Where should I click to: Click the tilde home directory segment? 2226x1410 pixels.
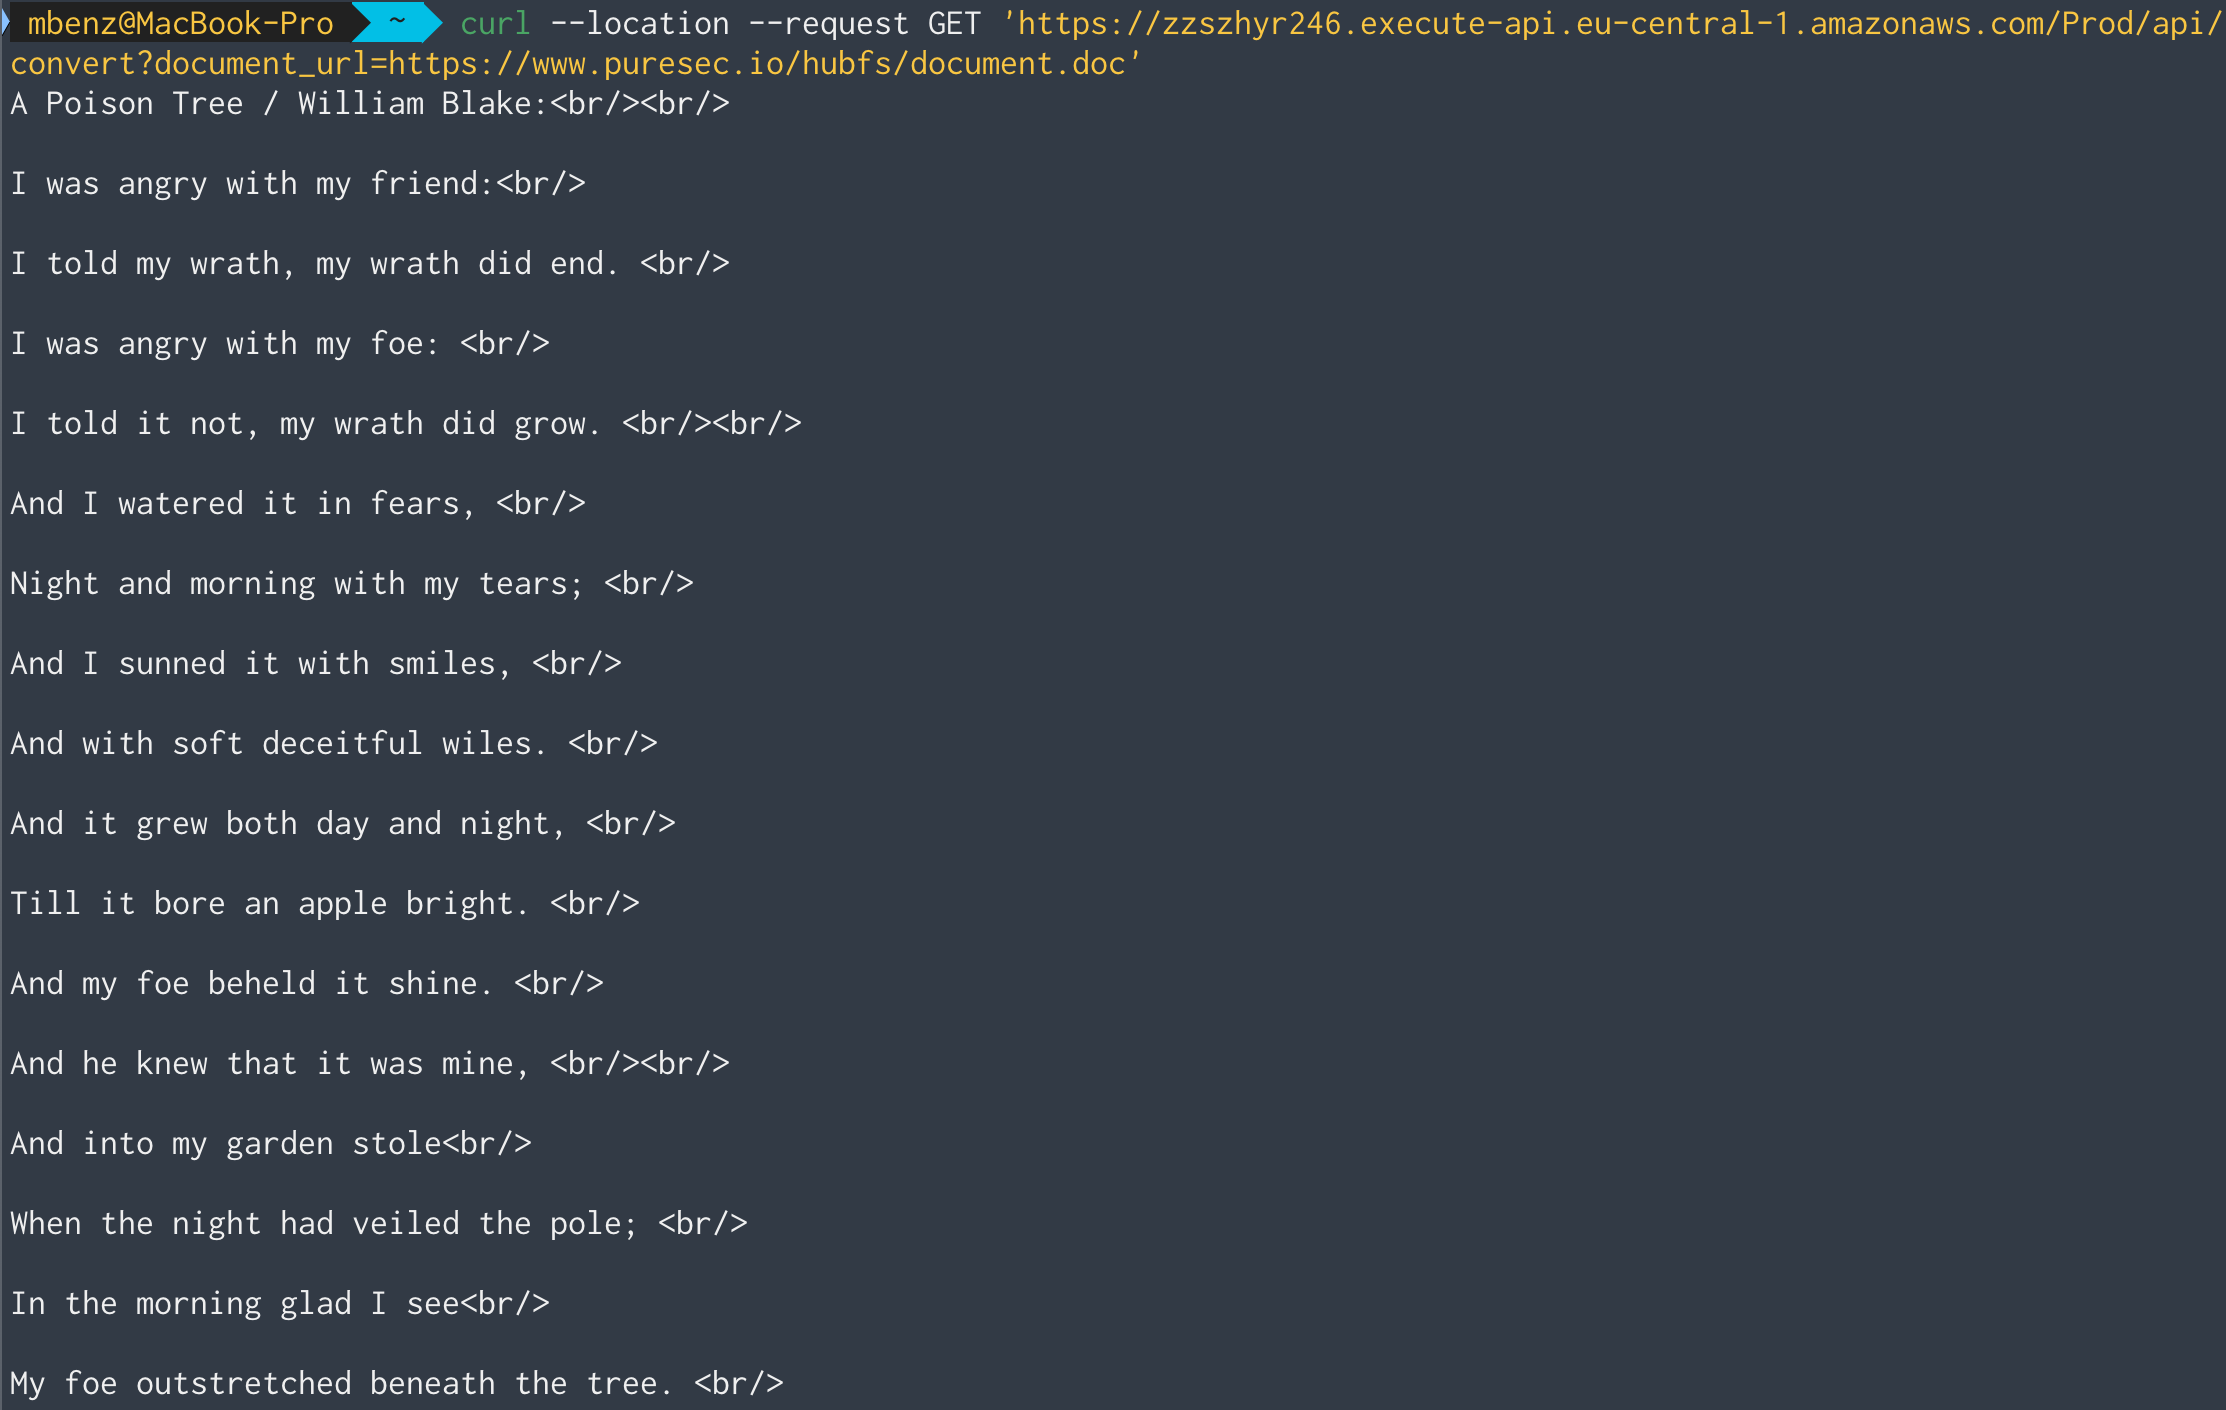pyautogui.click(x=397, y=22)
